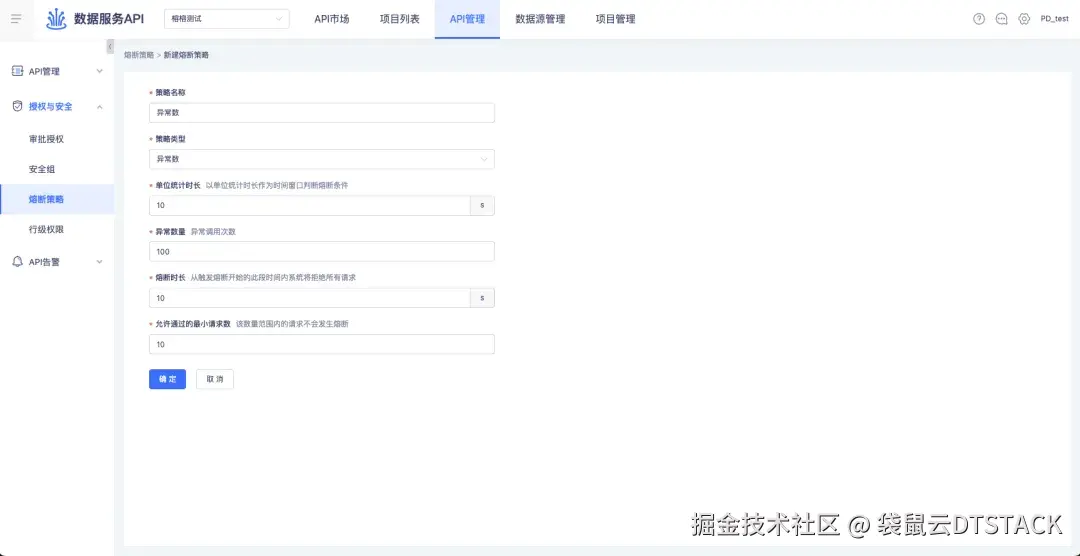The height and width of the screenshot is (556, 1080).
Task: Click the PD_test user name
Action: tap(1055, 19)
